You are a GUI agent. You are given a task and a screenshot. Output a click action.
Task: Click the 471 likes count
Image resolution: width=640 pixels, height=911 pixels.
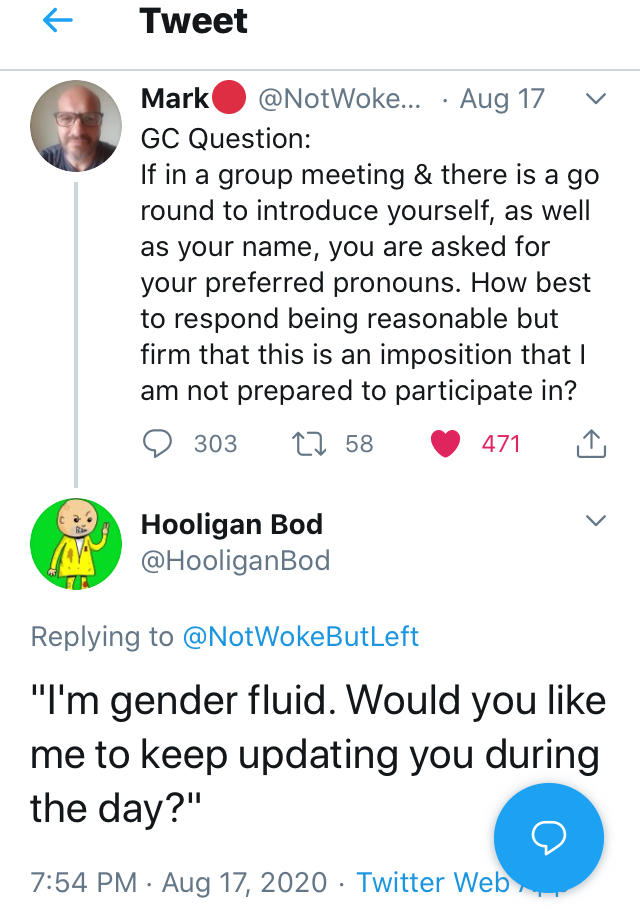click(501, 443)
